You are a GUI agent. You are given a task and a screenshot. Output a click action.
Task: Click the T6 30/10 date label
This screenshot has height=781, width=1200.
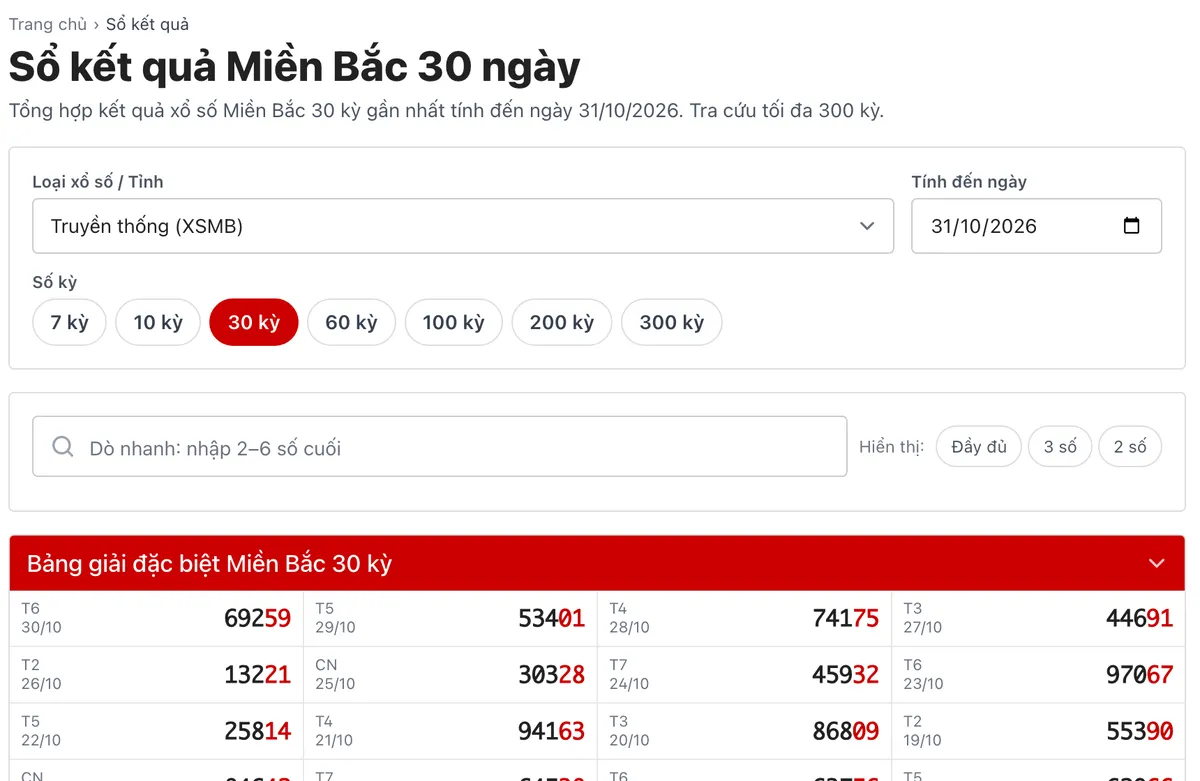(x=41, y=618)
